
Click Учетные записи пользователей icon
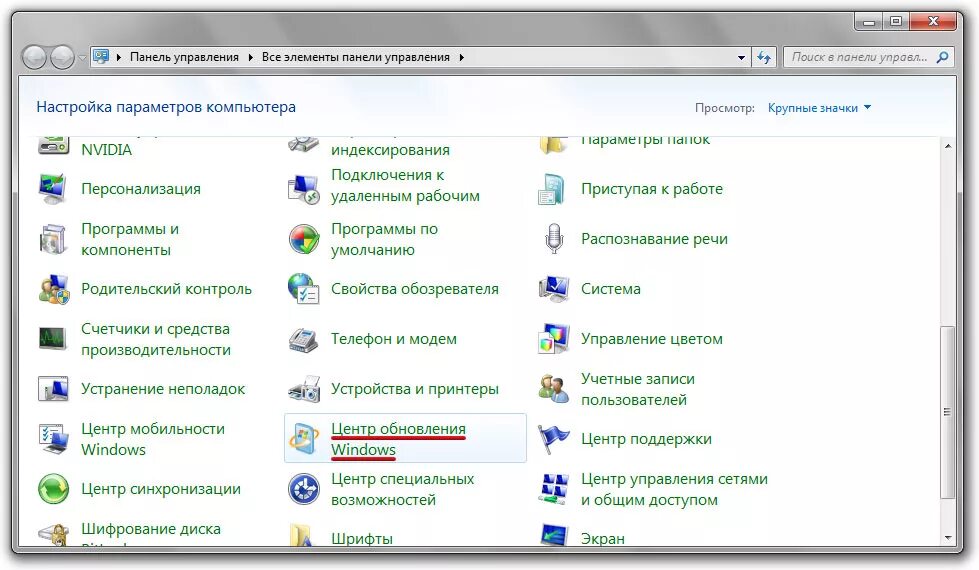tap(553, 388)
